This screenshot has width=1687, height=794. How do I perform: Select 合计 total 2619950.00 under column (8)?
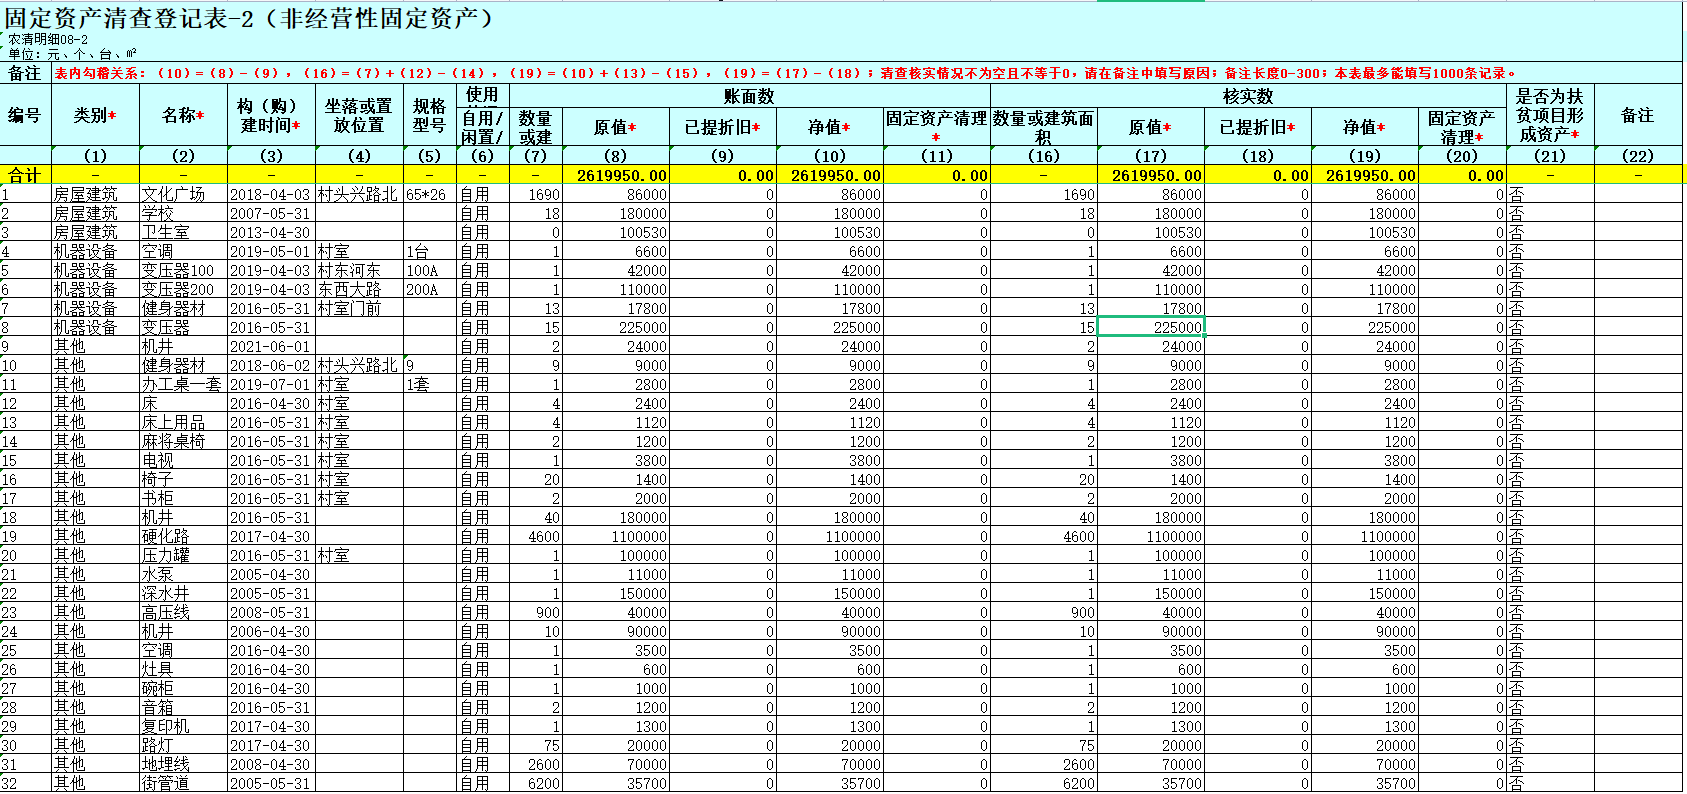616,175
